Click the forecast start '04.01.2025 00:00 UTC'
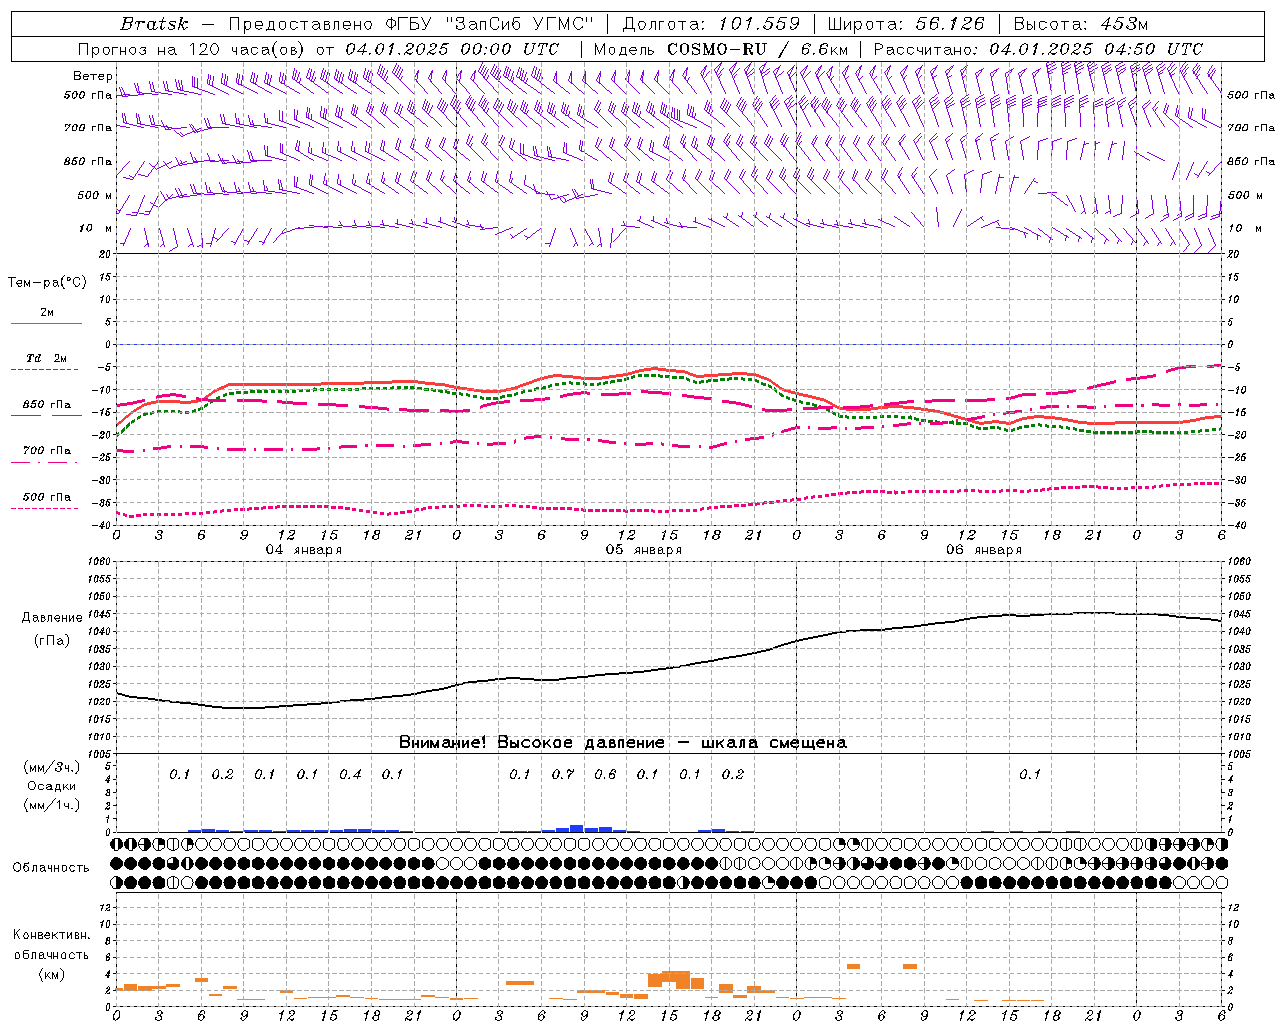The width and height of the screenshot is (1280, 1024). pos(452,49)
